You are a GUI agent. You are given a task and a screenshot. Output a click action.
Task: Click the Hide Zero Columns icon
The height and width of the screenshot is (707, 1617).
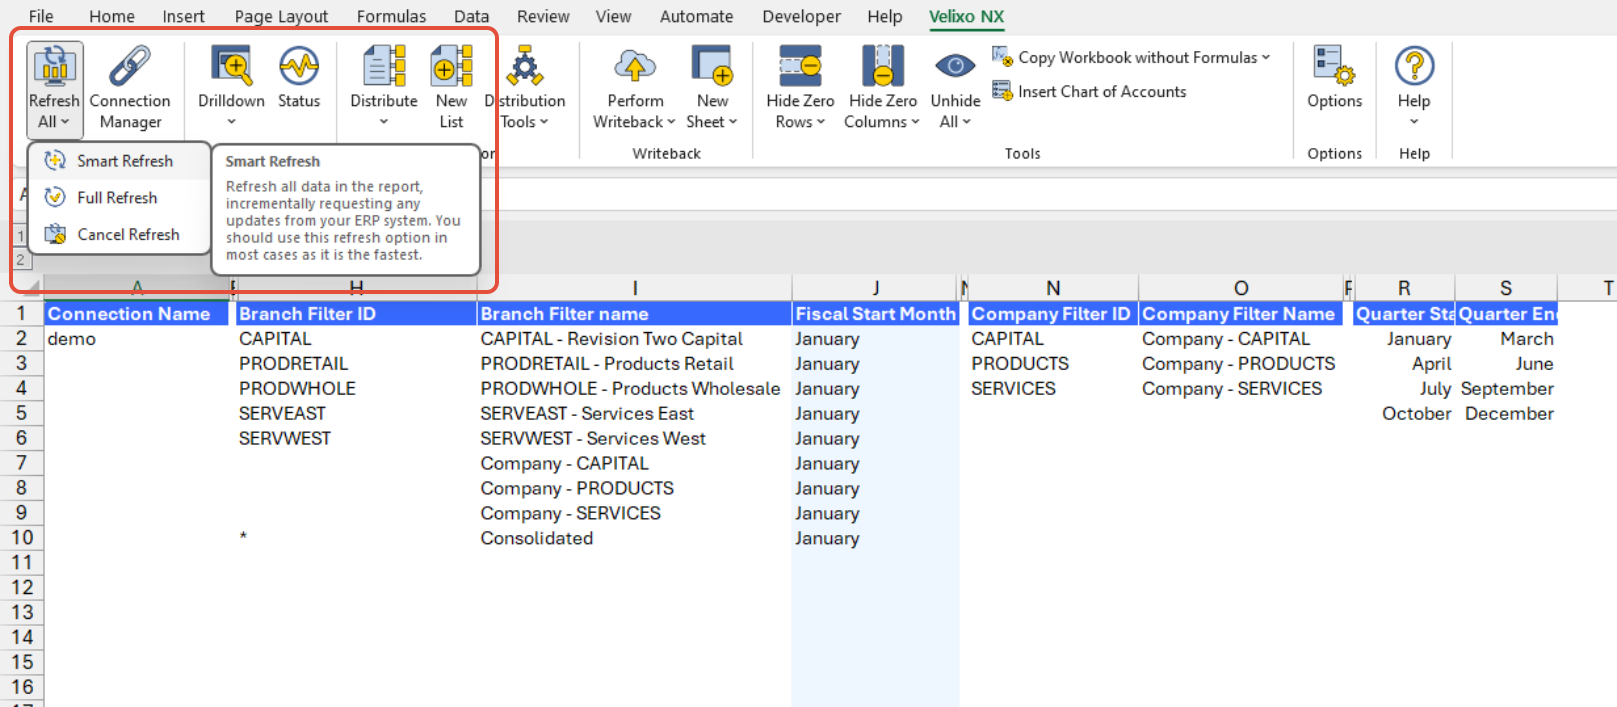click(882, 66)
